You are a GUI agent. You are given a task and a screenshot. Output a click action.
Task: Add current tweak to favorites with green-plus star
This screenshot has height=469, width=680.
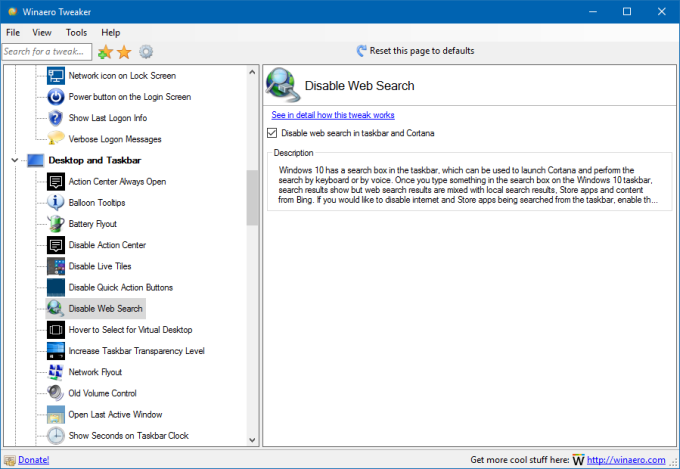(x=105, y=52)
